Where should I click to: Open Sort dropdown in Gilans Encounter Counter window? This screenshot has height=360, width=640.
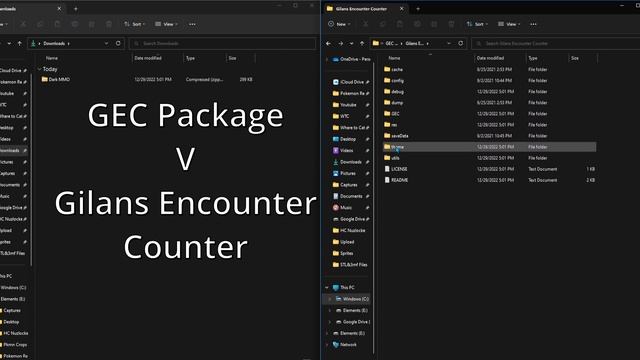pyautogui.click(x=477, y=24)
